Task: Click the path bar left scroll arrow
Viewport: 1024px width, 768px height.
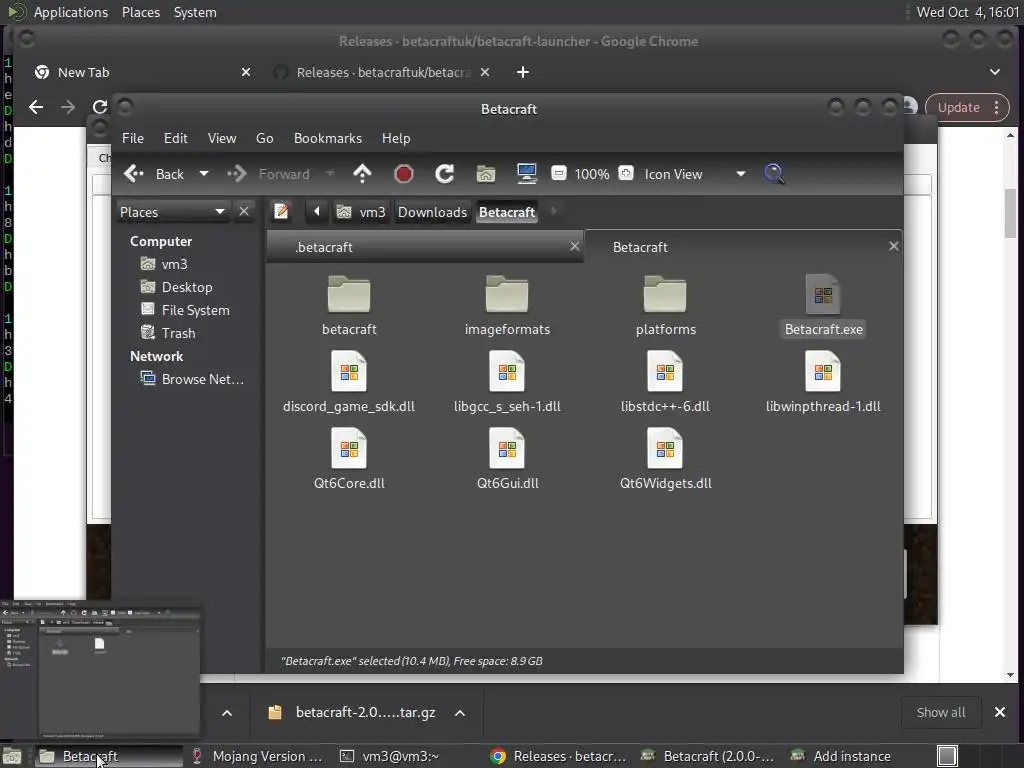Action: pyautogui.click(x=317, y=212)
